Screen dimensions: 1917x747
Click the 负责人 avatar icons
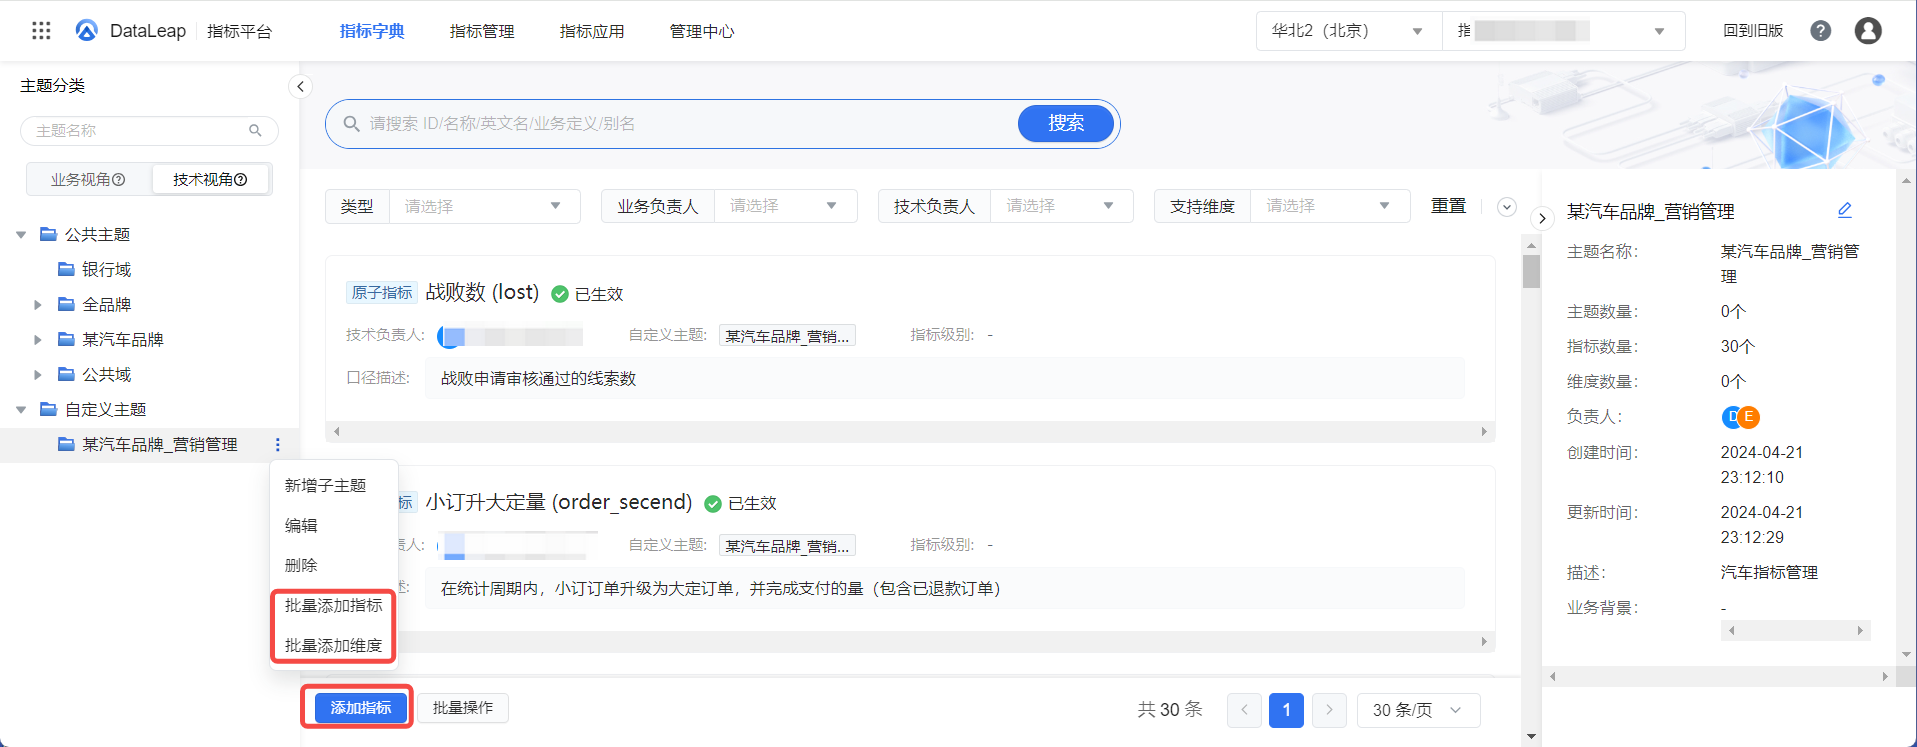click(1741, 417)
